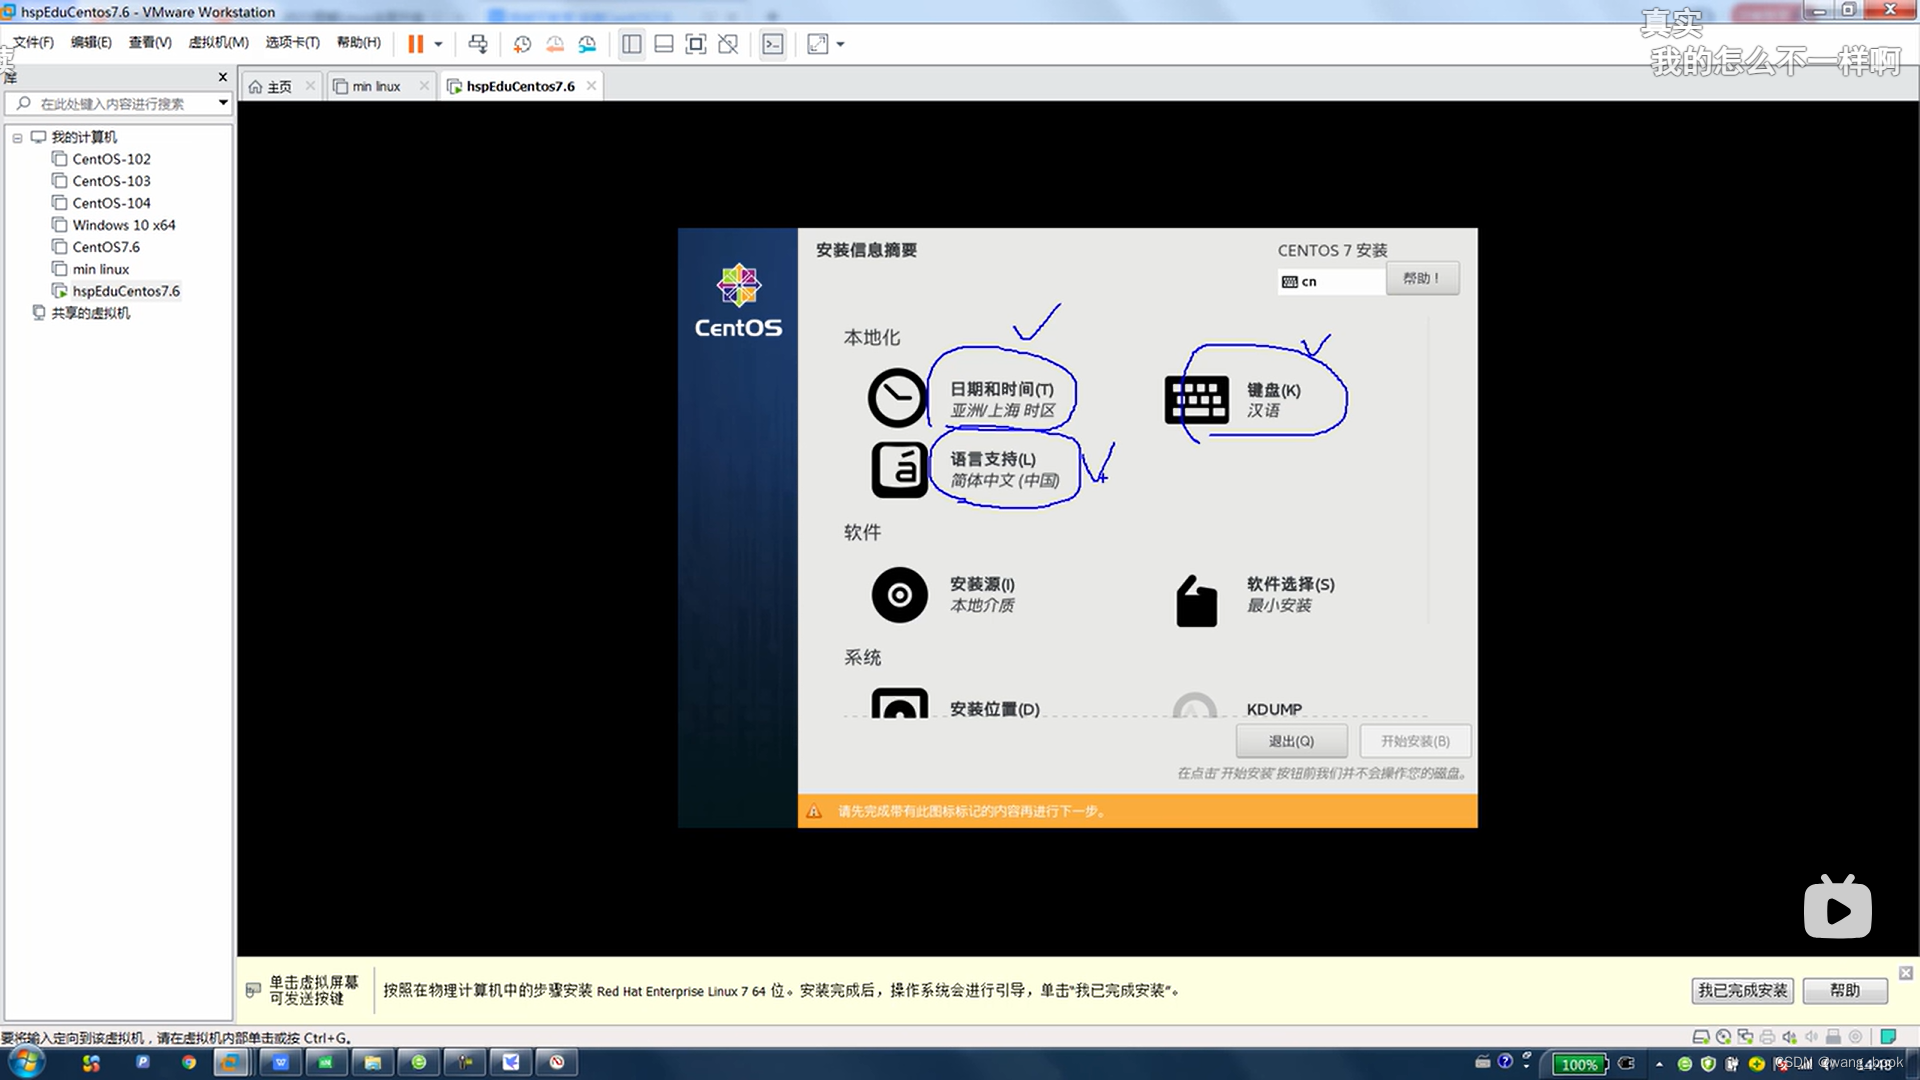This screenshot has height=1080, width=1920.
Task: Open the power options dropdown next to the pause icon
Action: [x=438, y=44]
